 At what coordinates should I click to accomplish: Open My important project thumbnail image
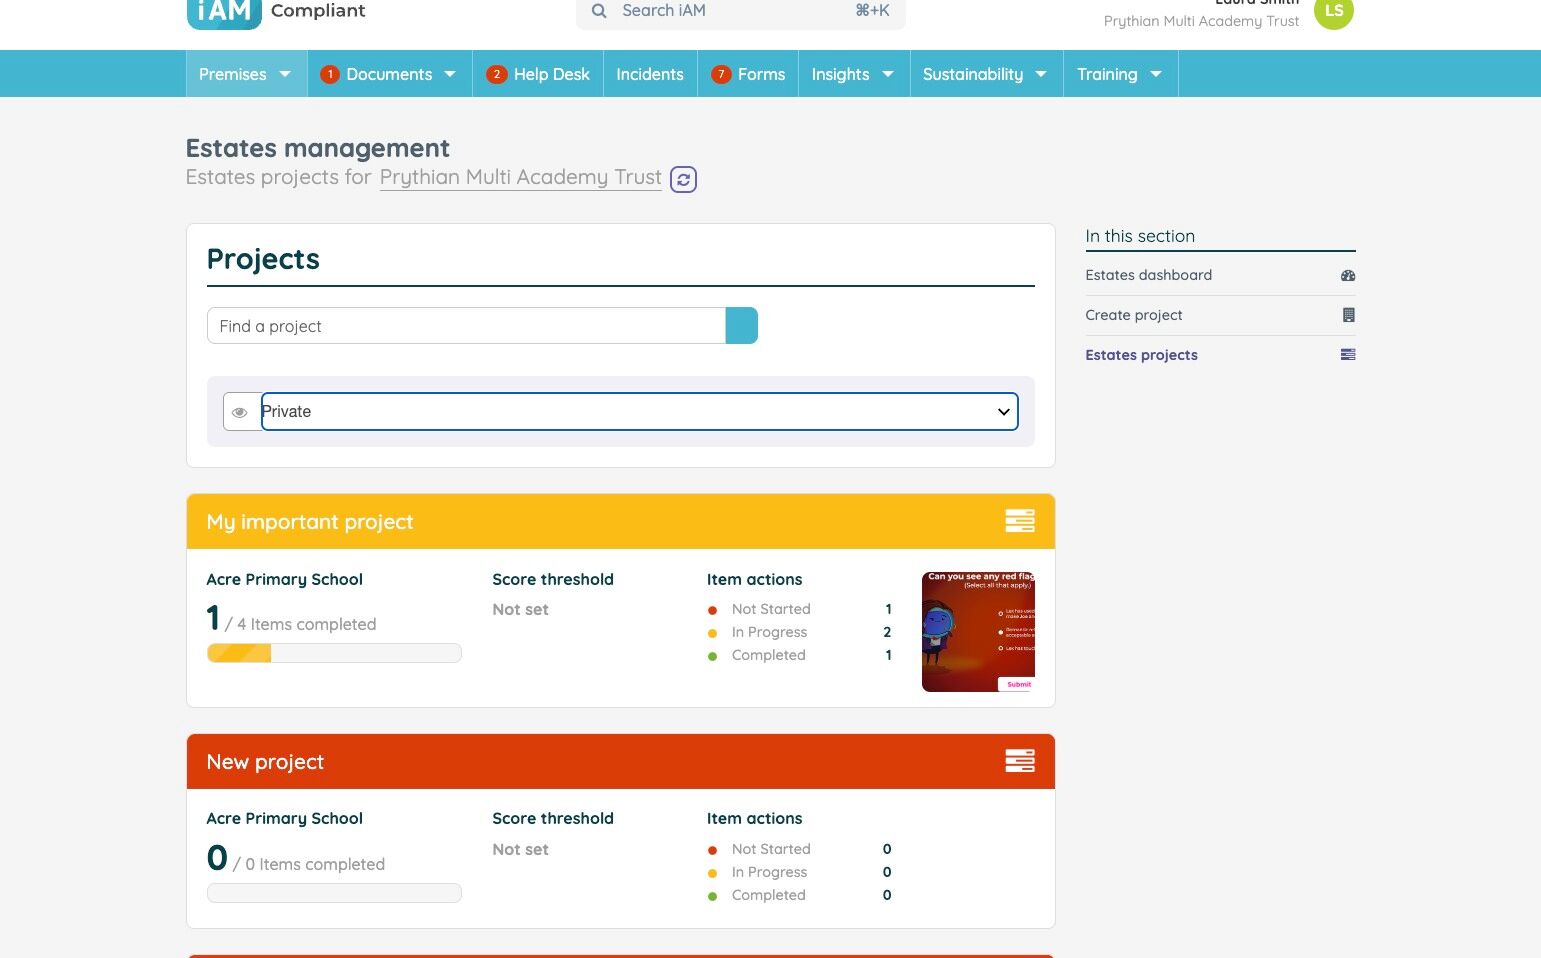pos(978,631)
